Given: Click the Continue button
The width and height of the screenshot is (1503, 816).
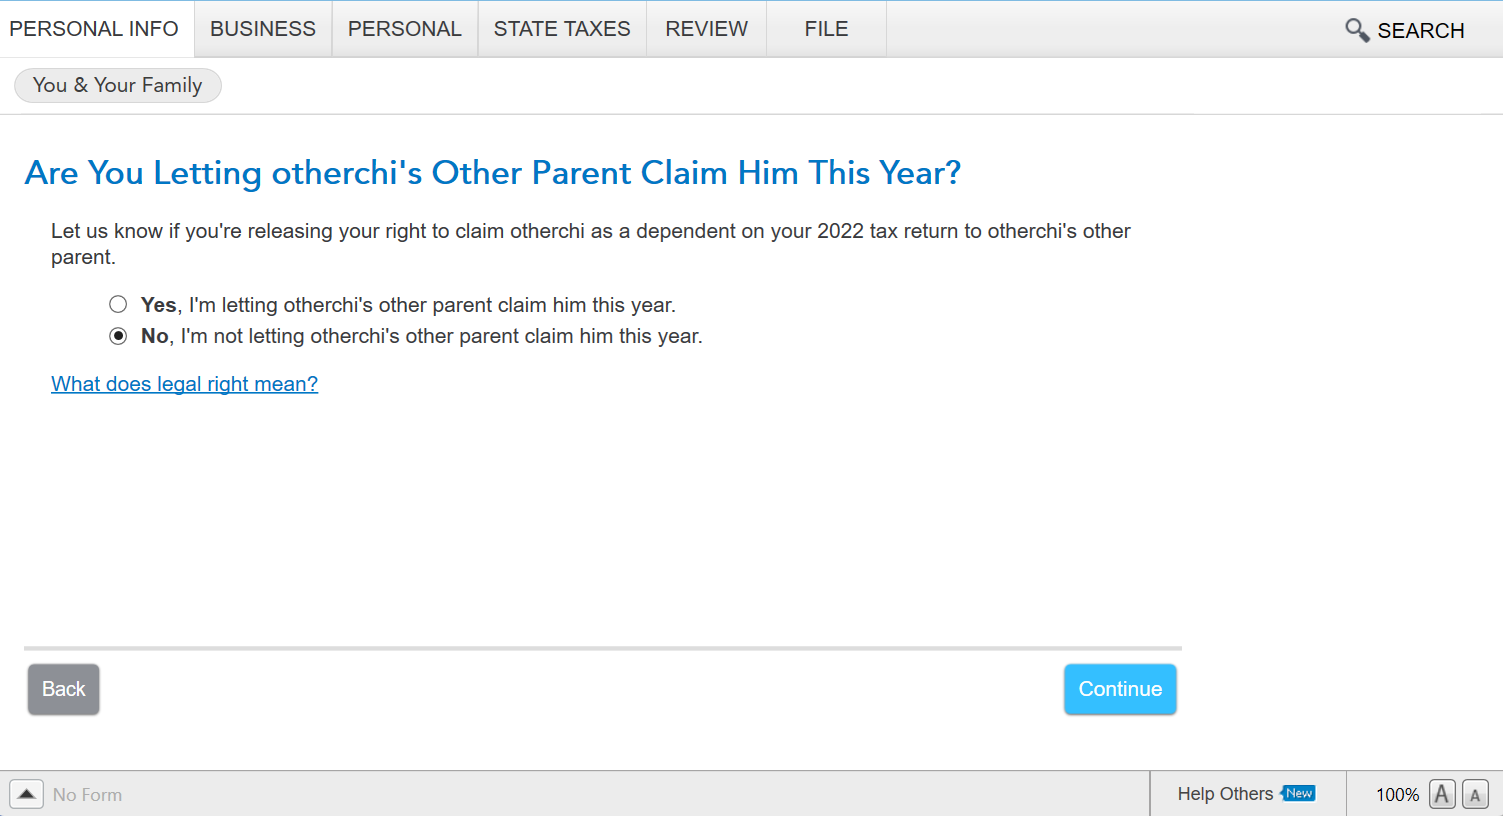Looking at the screenshot, I should tap(1120, 689).
